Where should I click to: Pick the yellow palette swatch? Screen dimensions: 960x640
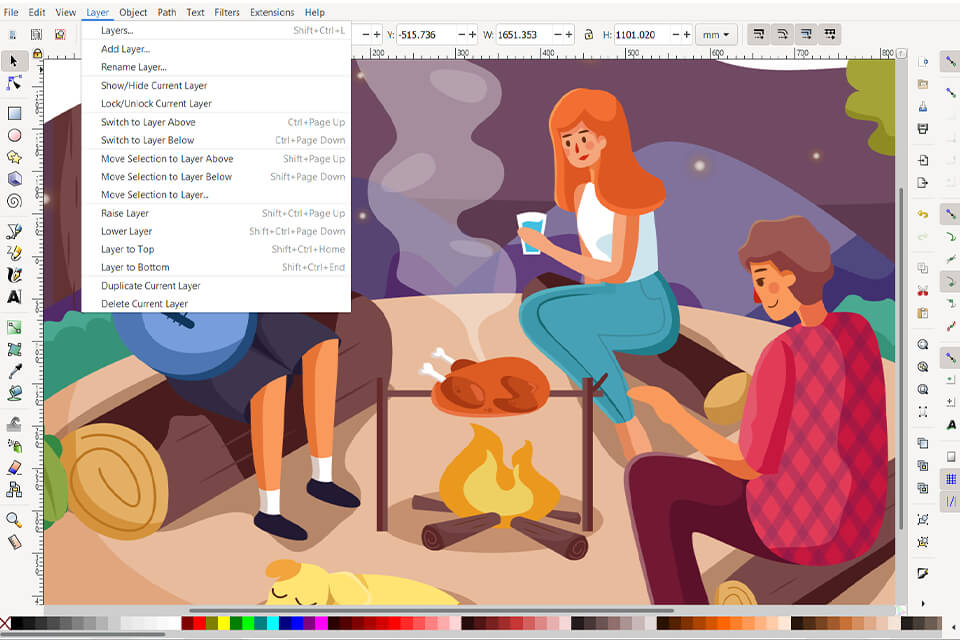click(224, 623)
